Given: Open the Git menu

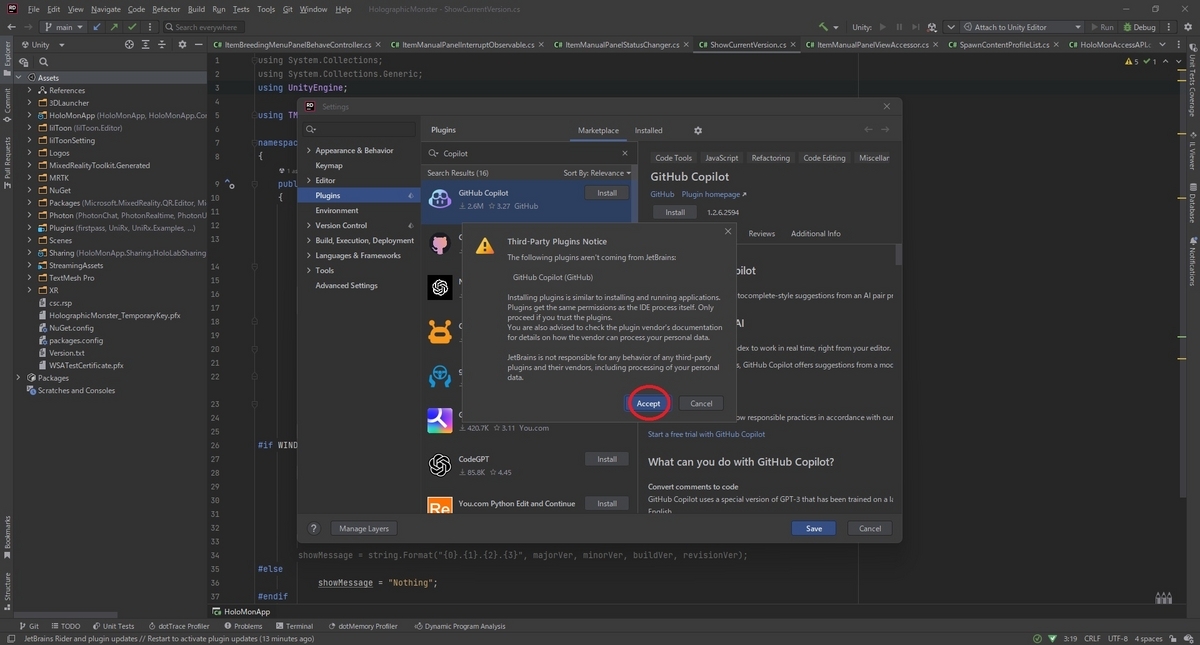Looking at the screenshot, I should 288,9.
